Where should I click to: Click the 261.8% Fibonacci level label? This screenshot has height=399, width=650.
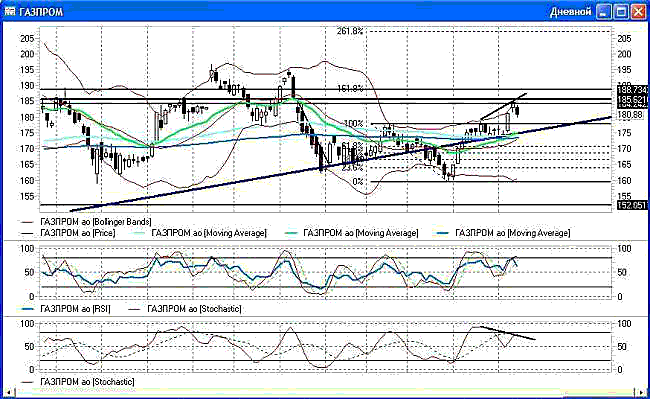pyautogui.click(x=350, y=31)
